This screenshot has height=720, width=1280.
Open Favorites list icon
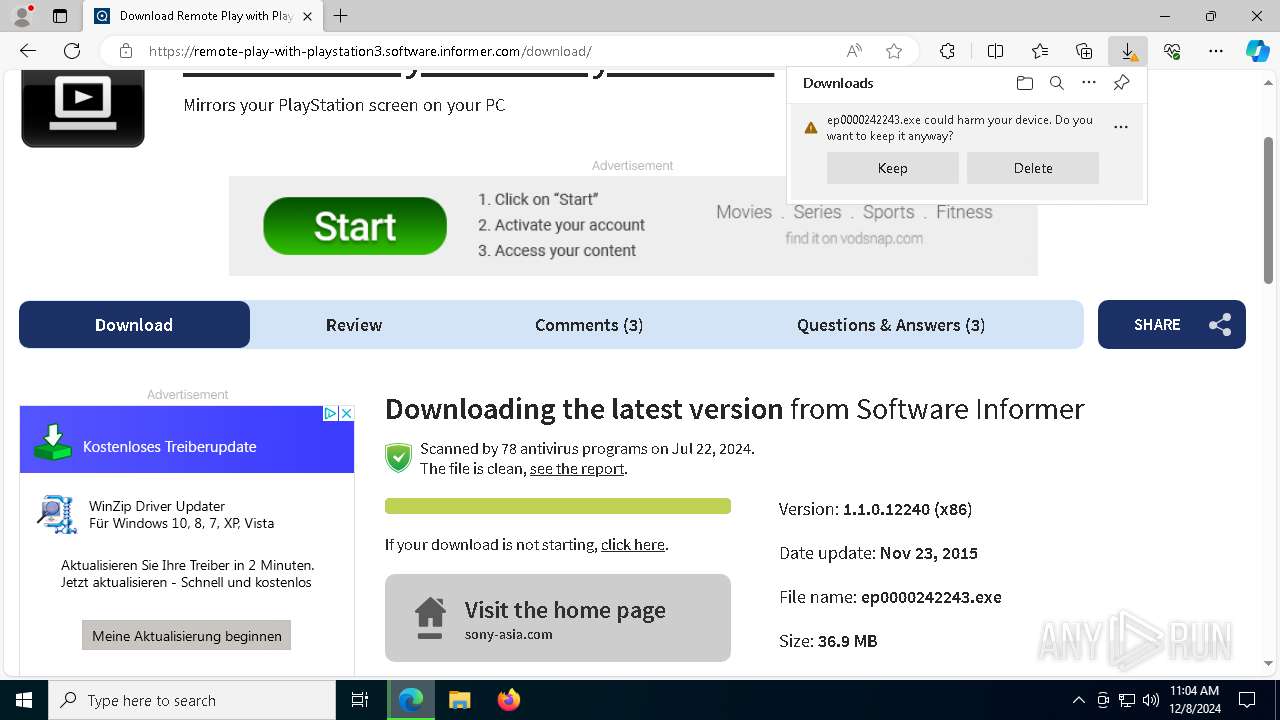[1040, 51]
